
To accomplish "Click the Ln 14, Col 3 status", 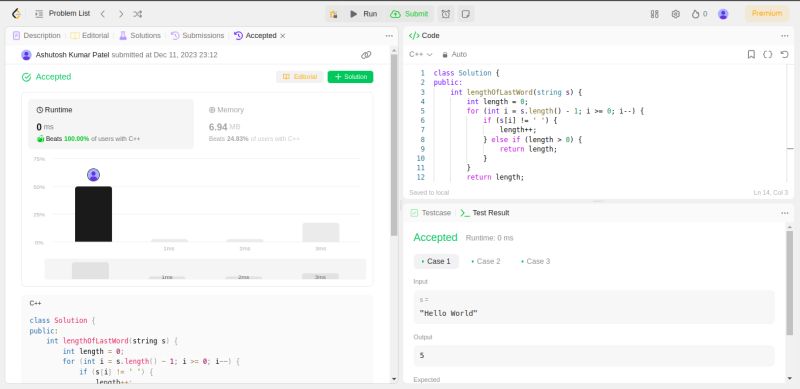I will click(770, 192).
